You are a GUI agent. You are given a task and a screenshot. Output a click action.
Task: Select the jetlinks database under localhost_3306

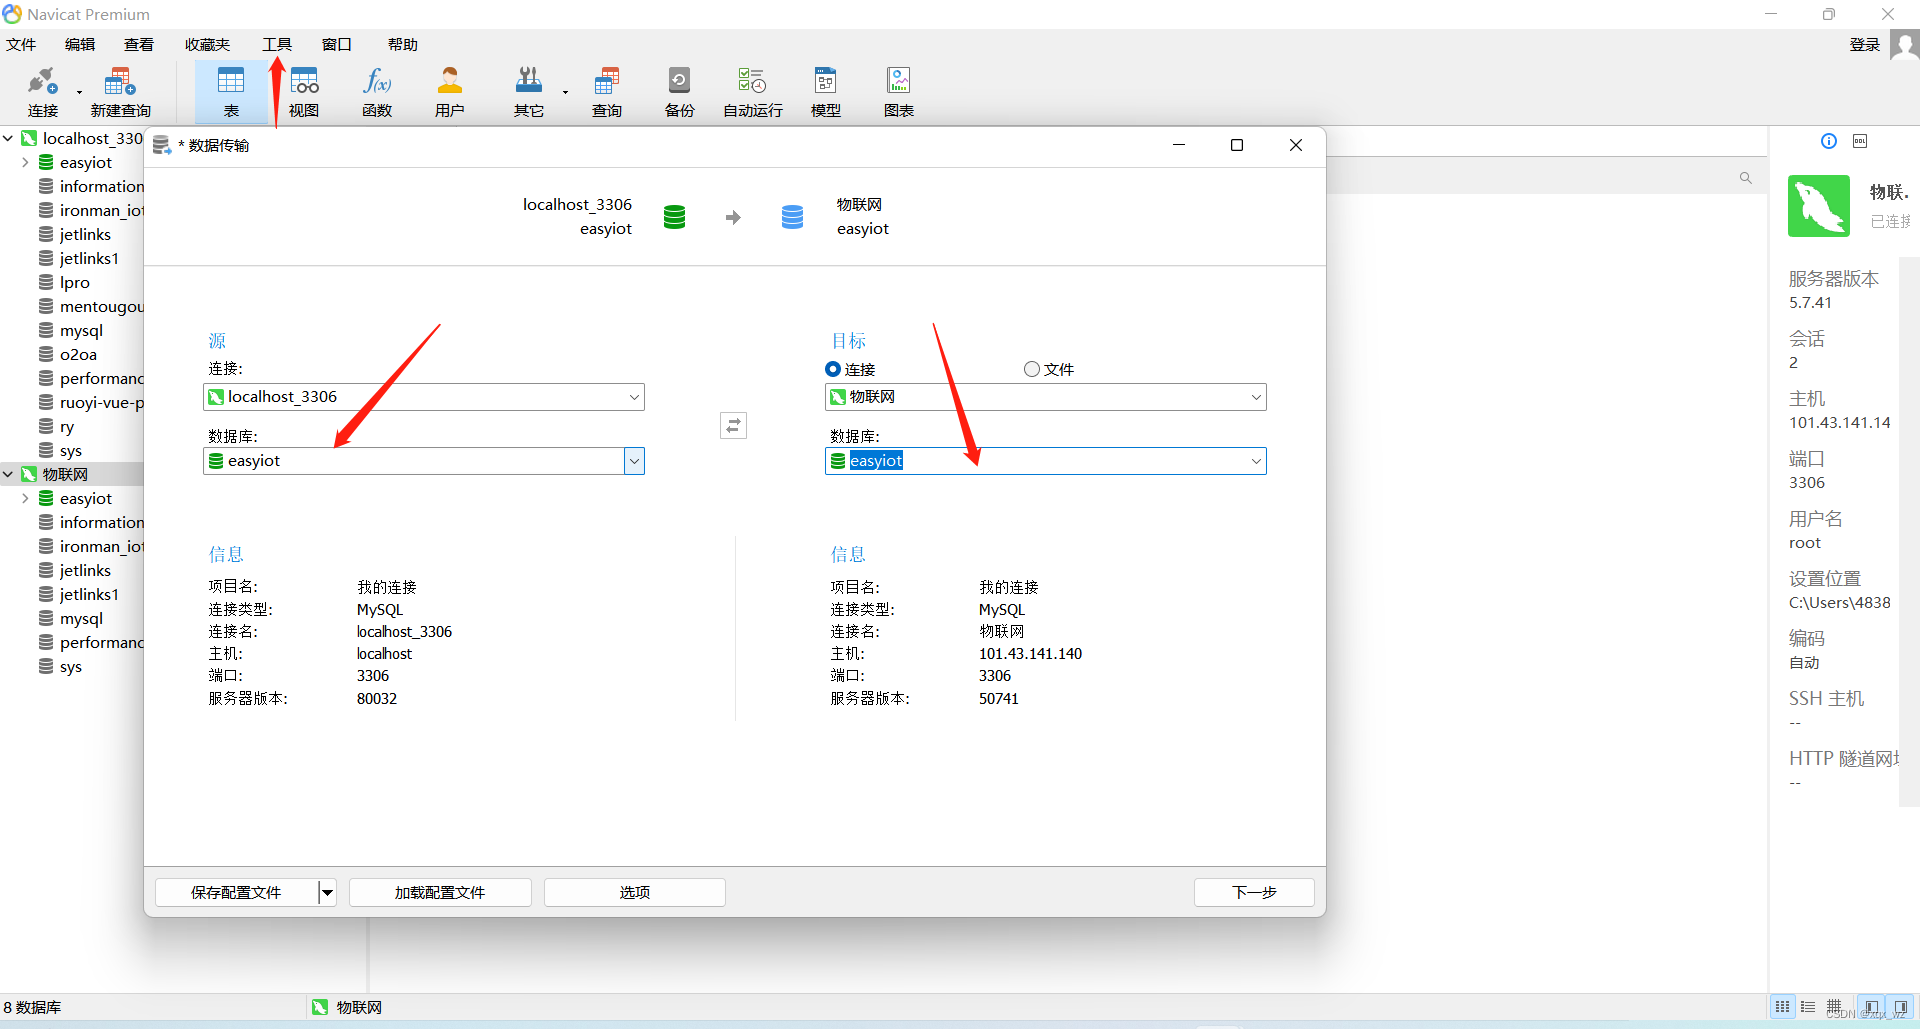(85, 234)
